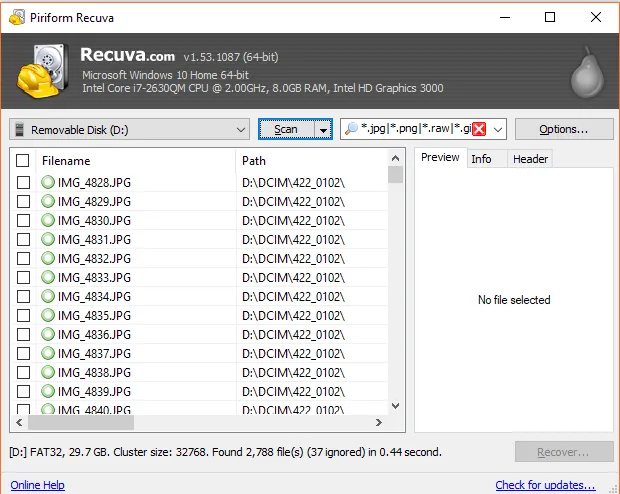Check the box for IMG_4838.JPG
The height and width of the screenshot is (494, 620).
[23, 372]
